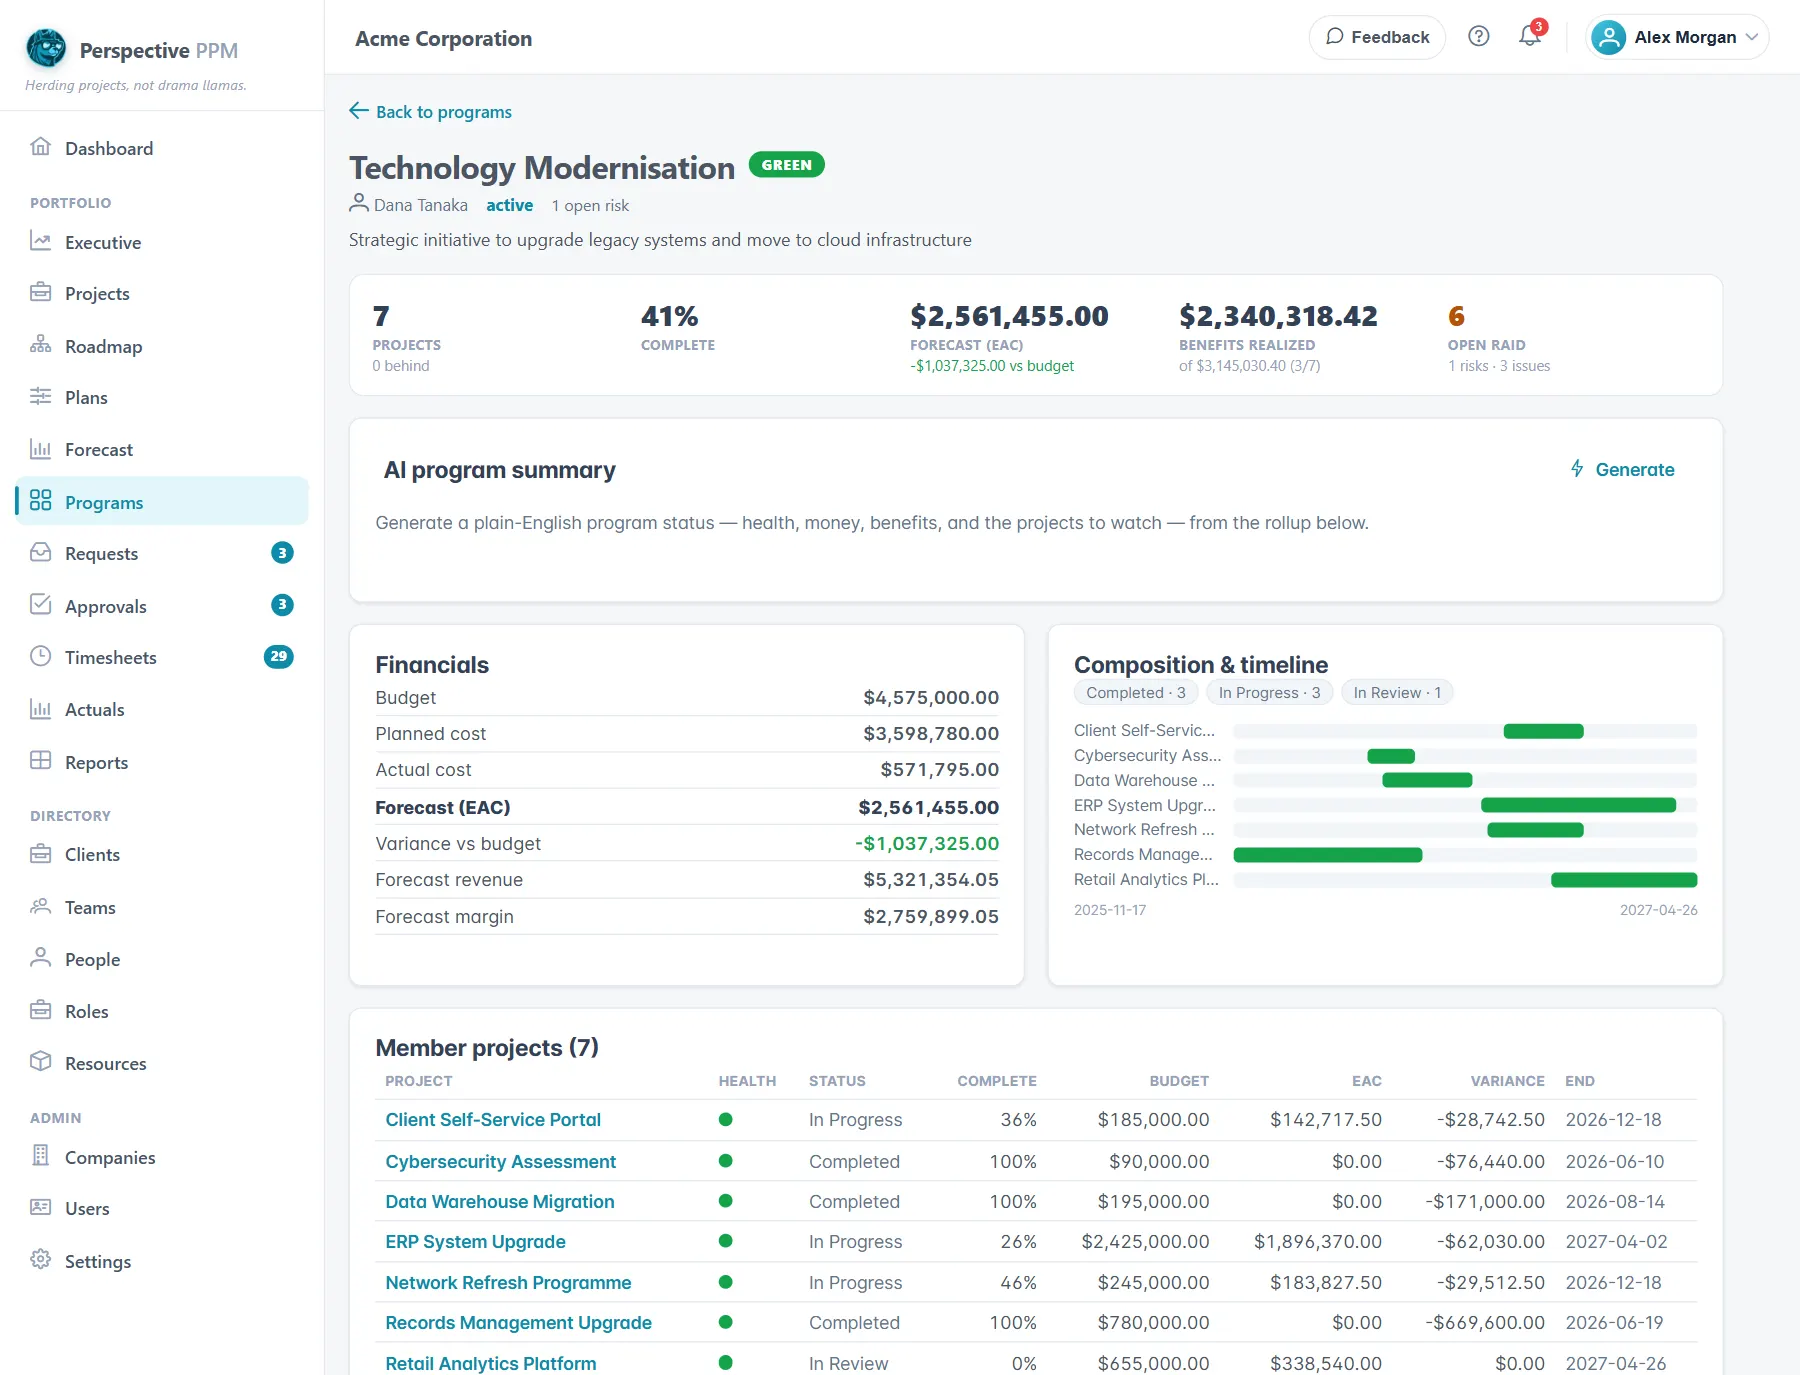1800x1375 pixels.
Task: Open the Data Warehouse Migration project
Action: click(x=500, y=1201)
